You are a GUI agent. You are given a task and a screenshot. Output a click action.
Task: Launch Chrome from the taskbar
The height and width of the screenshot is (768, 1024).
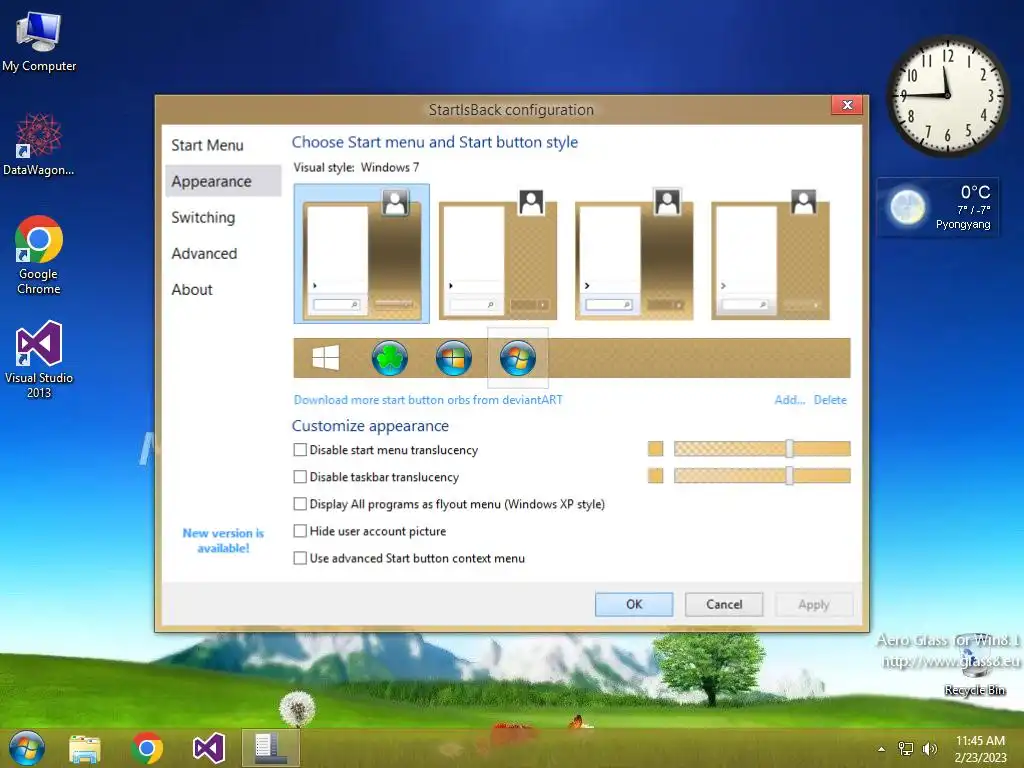pyautogui.click(x=147, y=748)
